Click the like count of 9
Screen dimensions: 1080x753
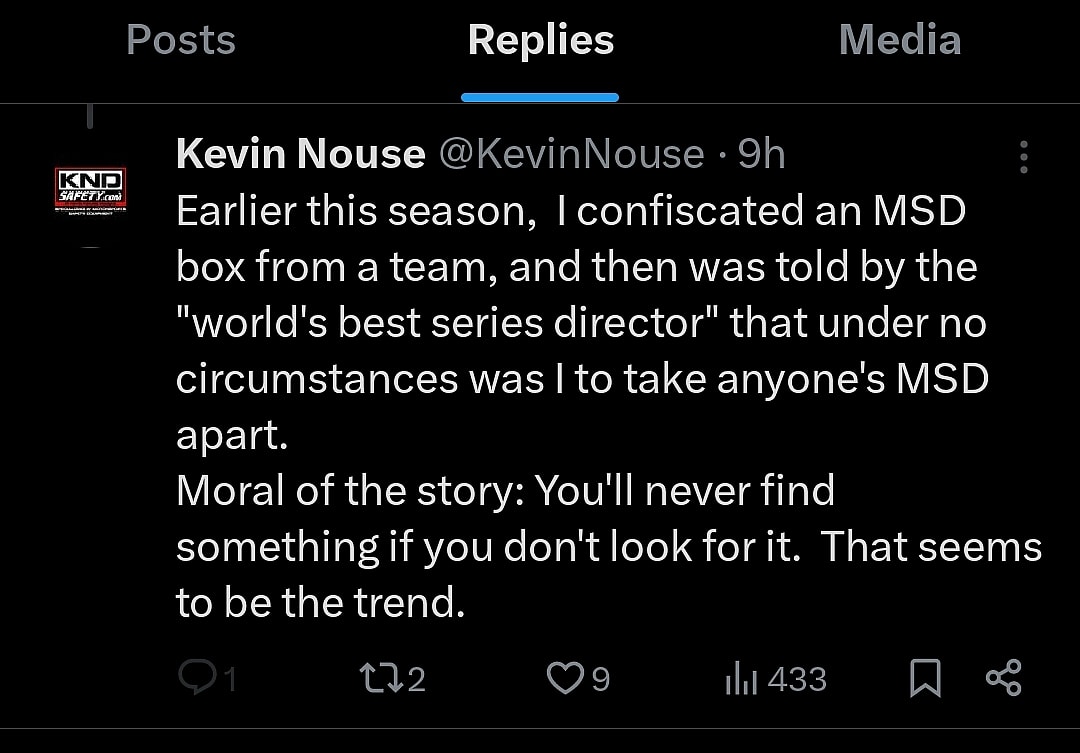click(600, 680)
